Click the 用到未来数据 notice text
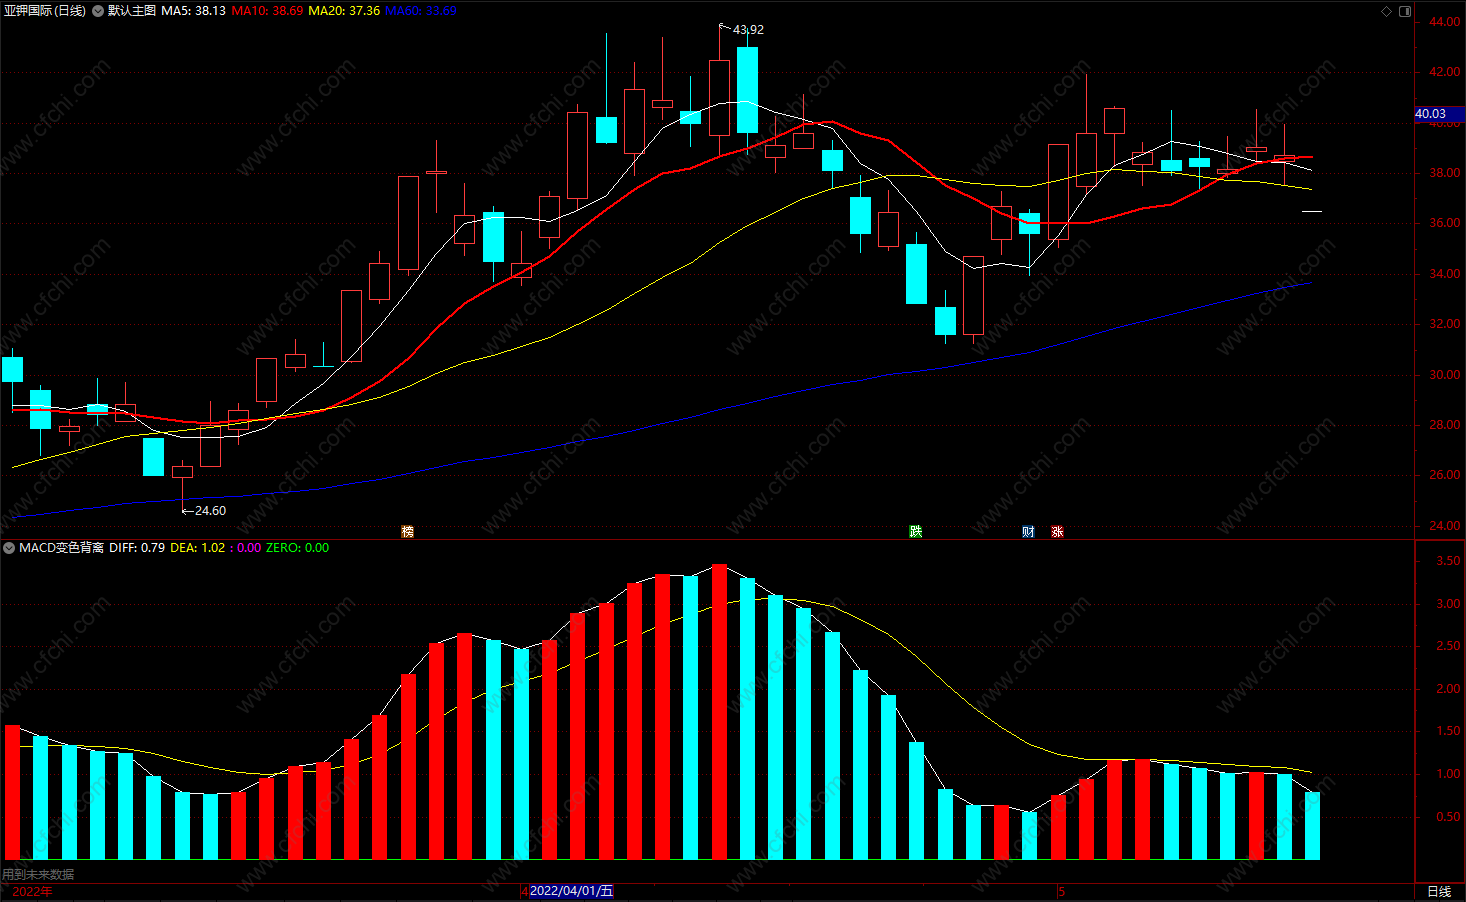This screenshot has width=1466, height=902. point(38,875)
